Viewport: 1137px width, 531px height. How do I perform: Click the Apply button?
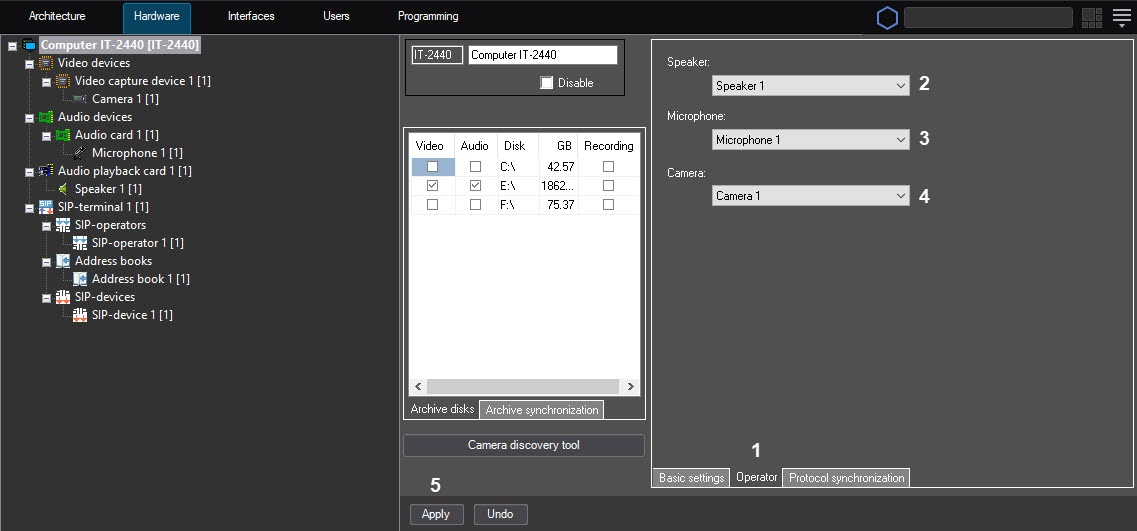coord(436,514)
